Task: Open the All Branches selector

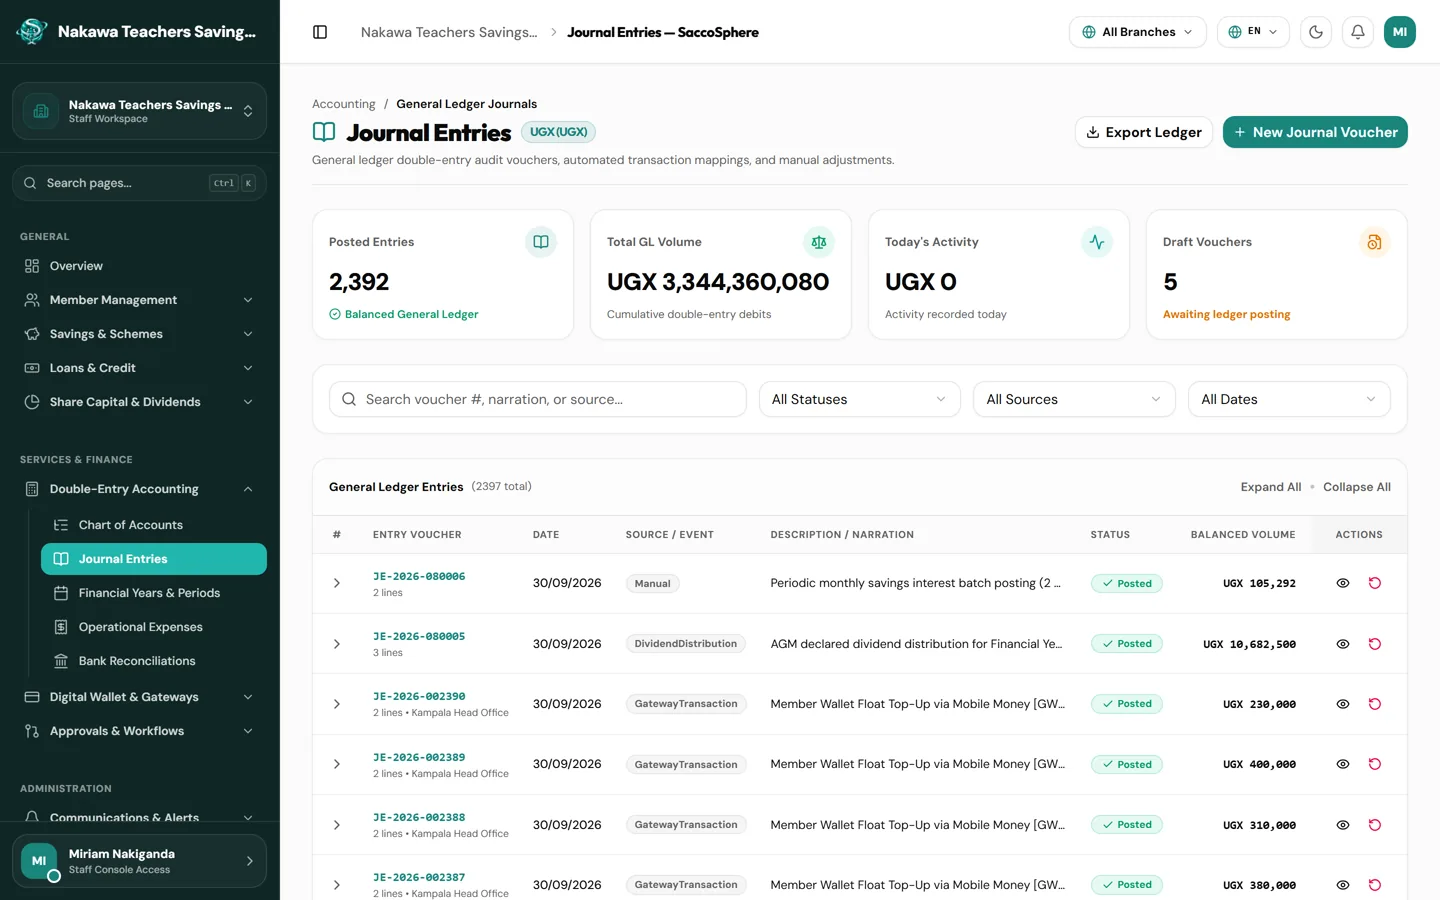Action: (x=1138, y=32)
